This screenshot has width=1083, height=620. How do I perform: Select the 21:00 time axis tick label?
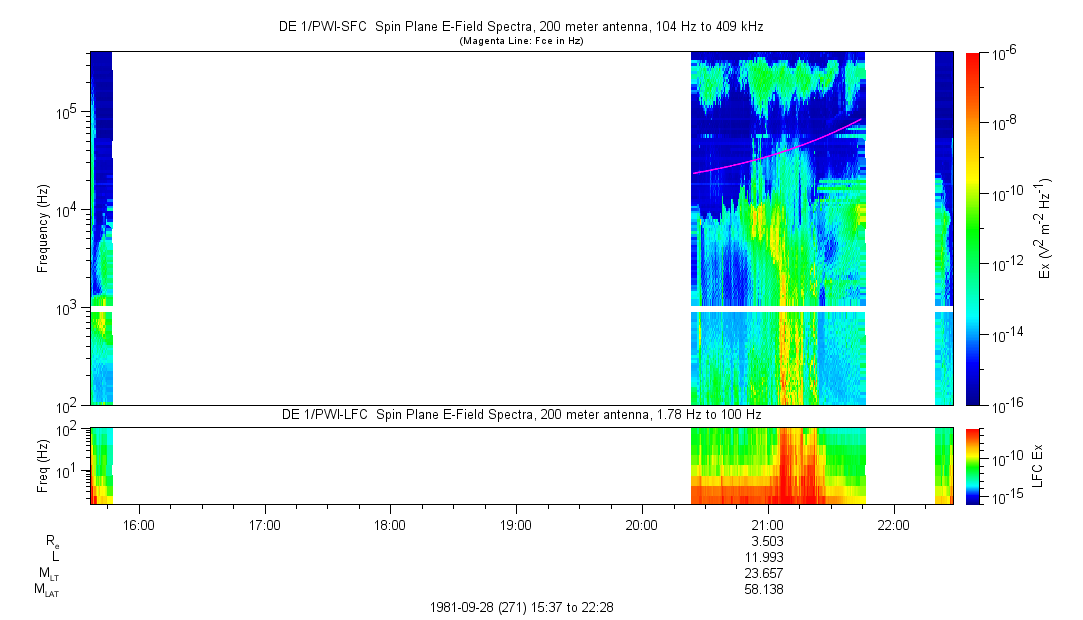coord(767,524)
